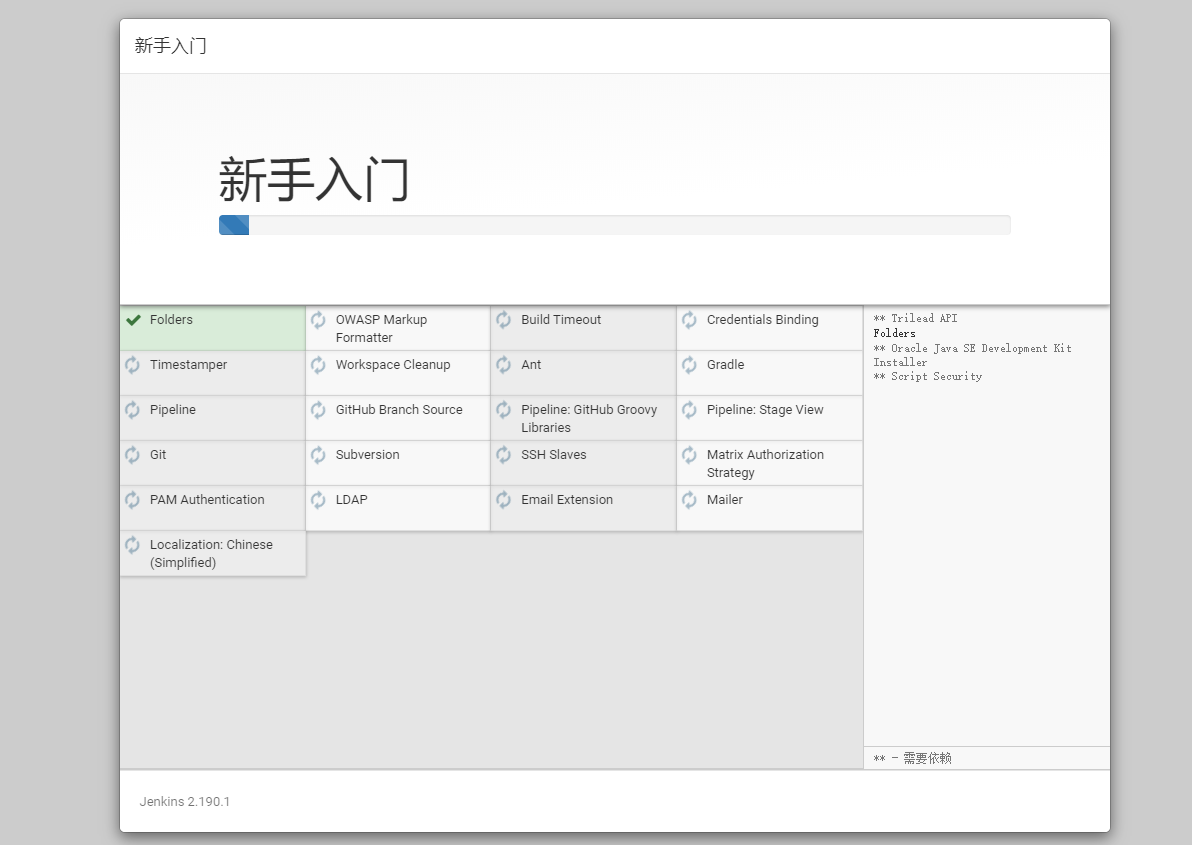The width and height of the screenshot is (1192, 845).
Task: Click the Jenkins 2.190.1 version text
Action: (185, 801)
